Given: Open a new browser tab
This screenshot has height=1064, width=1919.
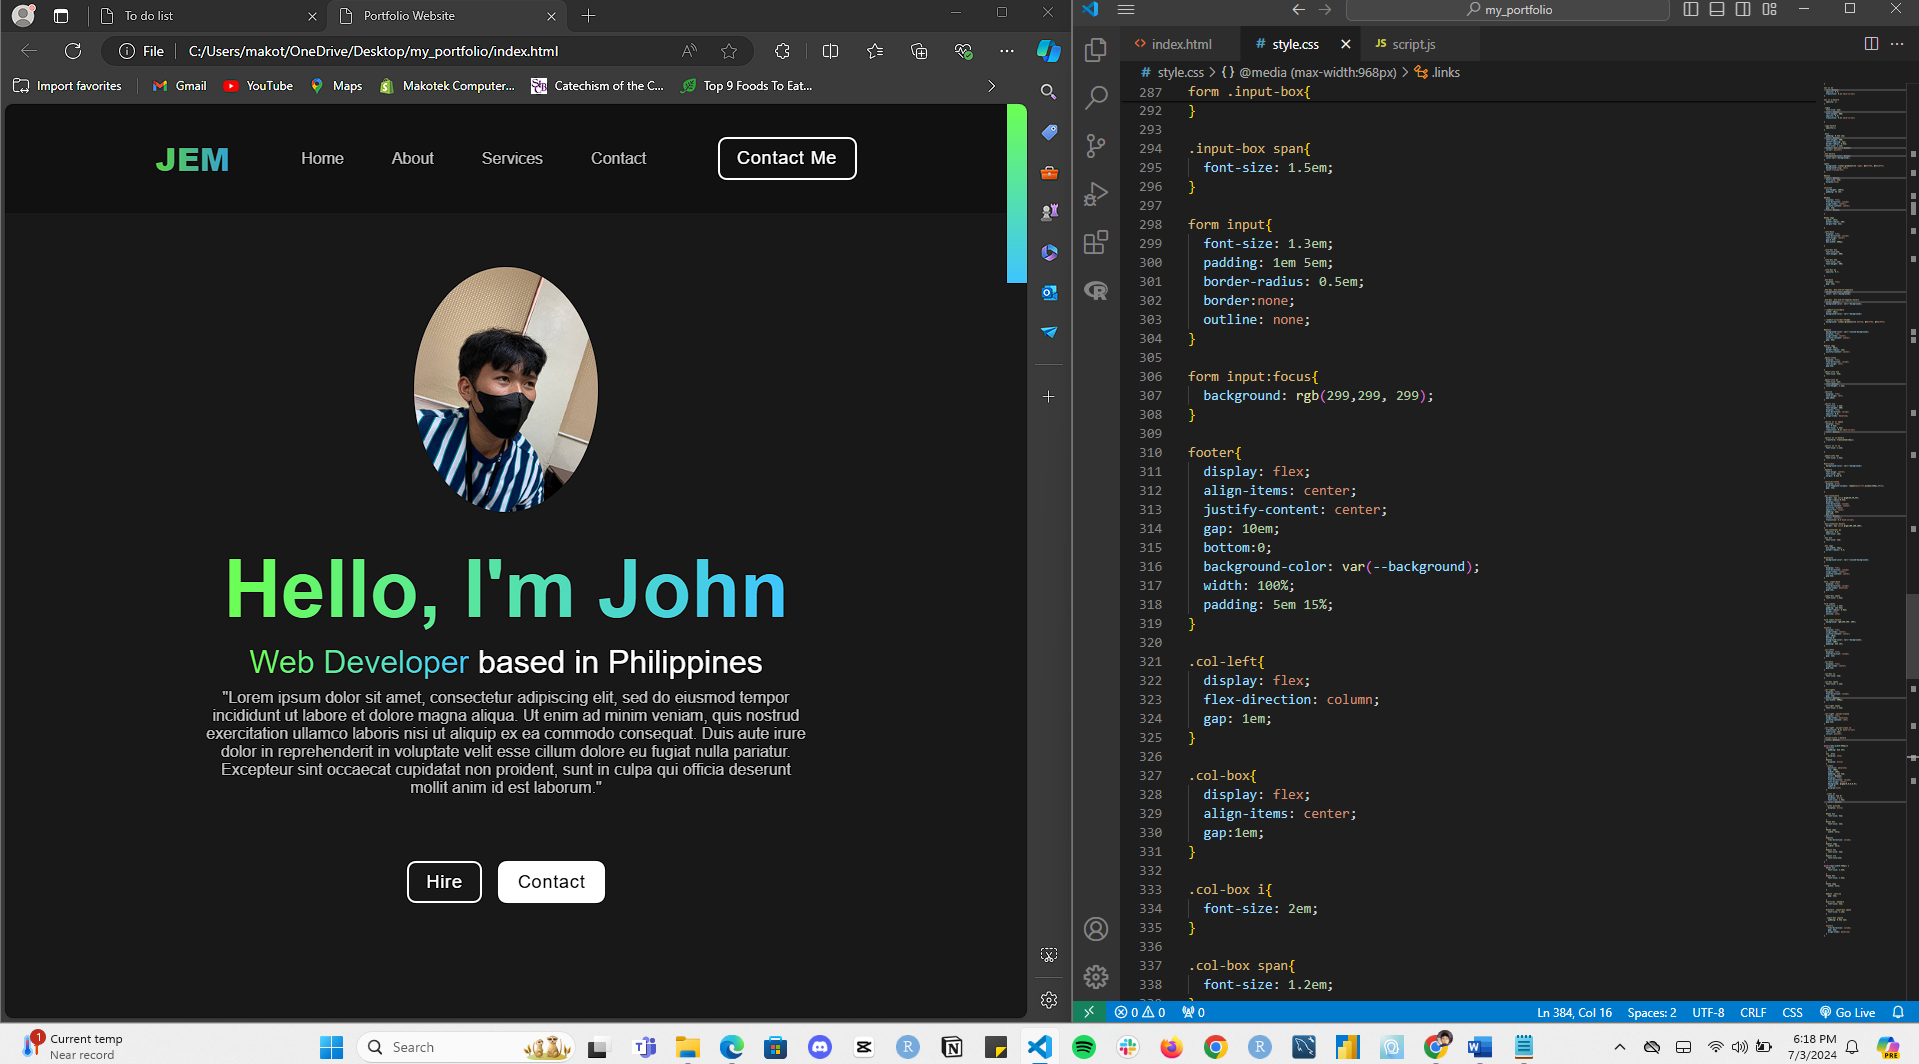Looking at the screenshot, I should click(x=588, y=16).
